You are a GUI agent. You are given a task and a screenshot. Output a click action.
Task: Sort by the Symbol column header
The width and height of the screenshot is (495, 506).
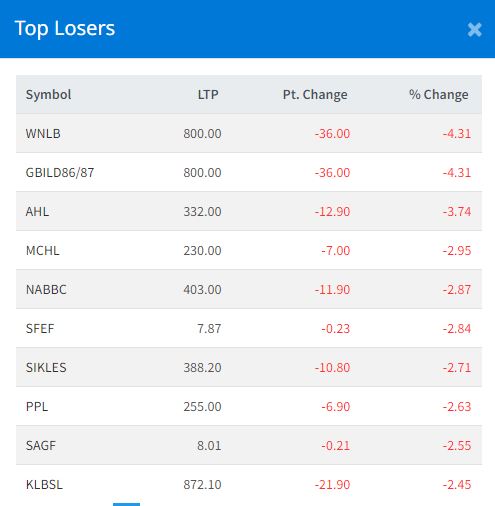click(48, 95)
